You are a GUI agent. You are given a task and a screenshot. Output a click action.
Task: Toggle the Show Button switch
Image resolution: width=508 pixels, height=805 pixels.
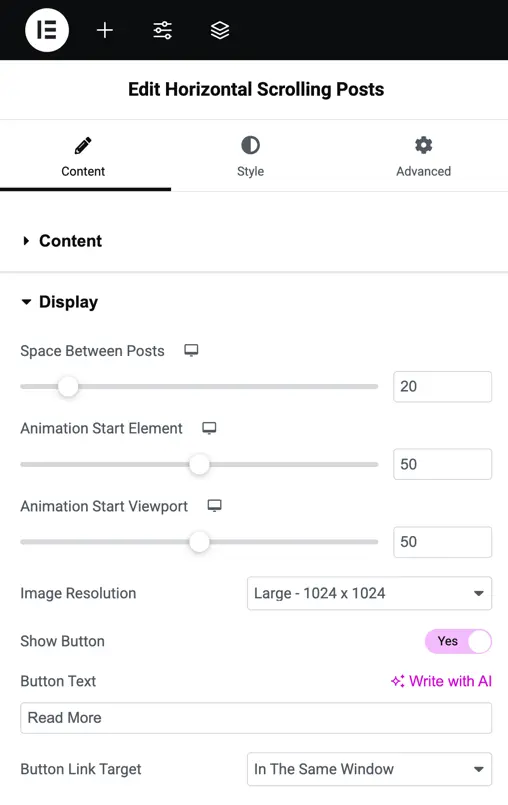(x=458, y=641)
